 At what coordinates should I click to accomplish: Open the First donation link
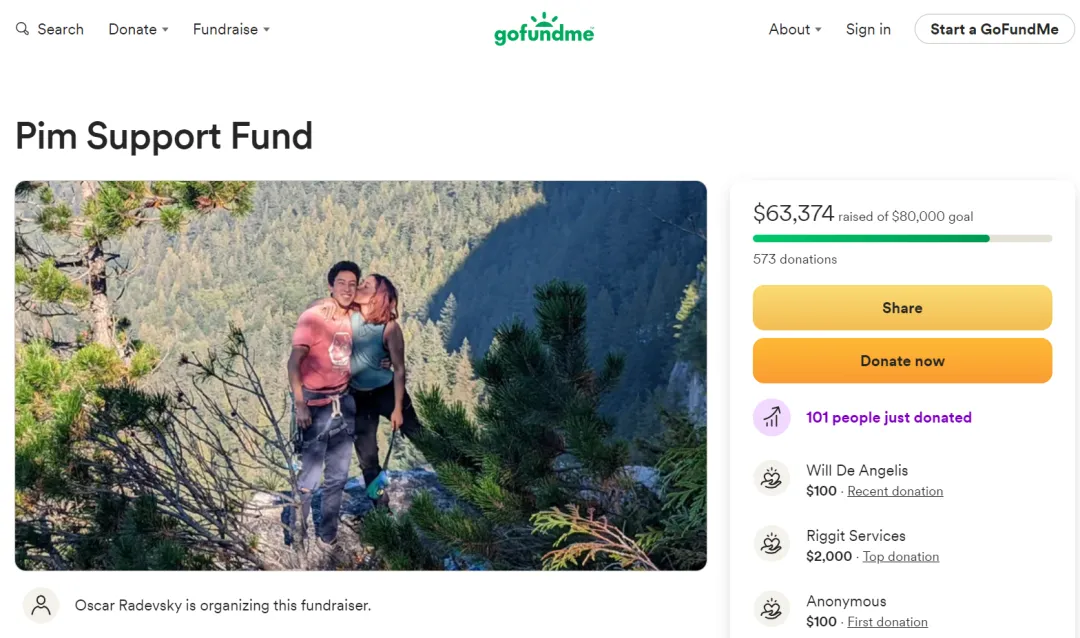[887, 622]
